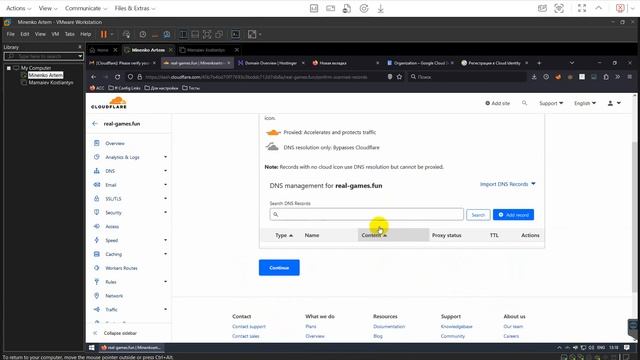The width and height of the screenshot is (640, 360).
Task: Open Firefox downloads arrow icon
Action: tap(534, 77)
